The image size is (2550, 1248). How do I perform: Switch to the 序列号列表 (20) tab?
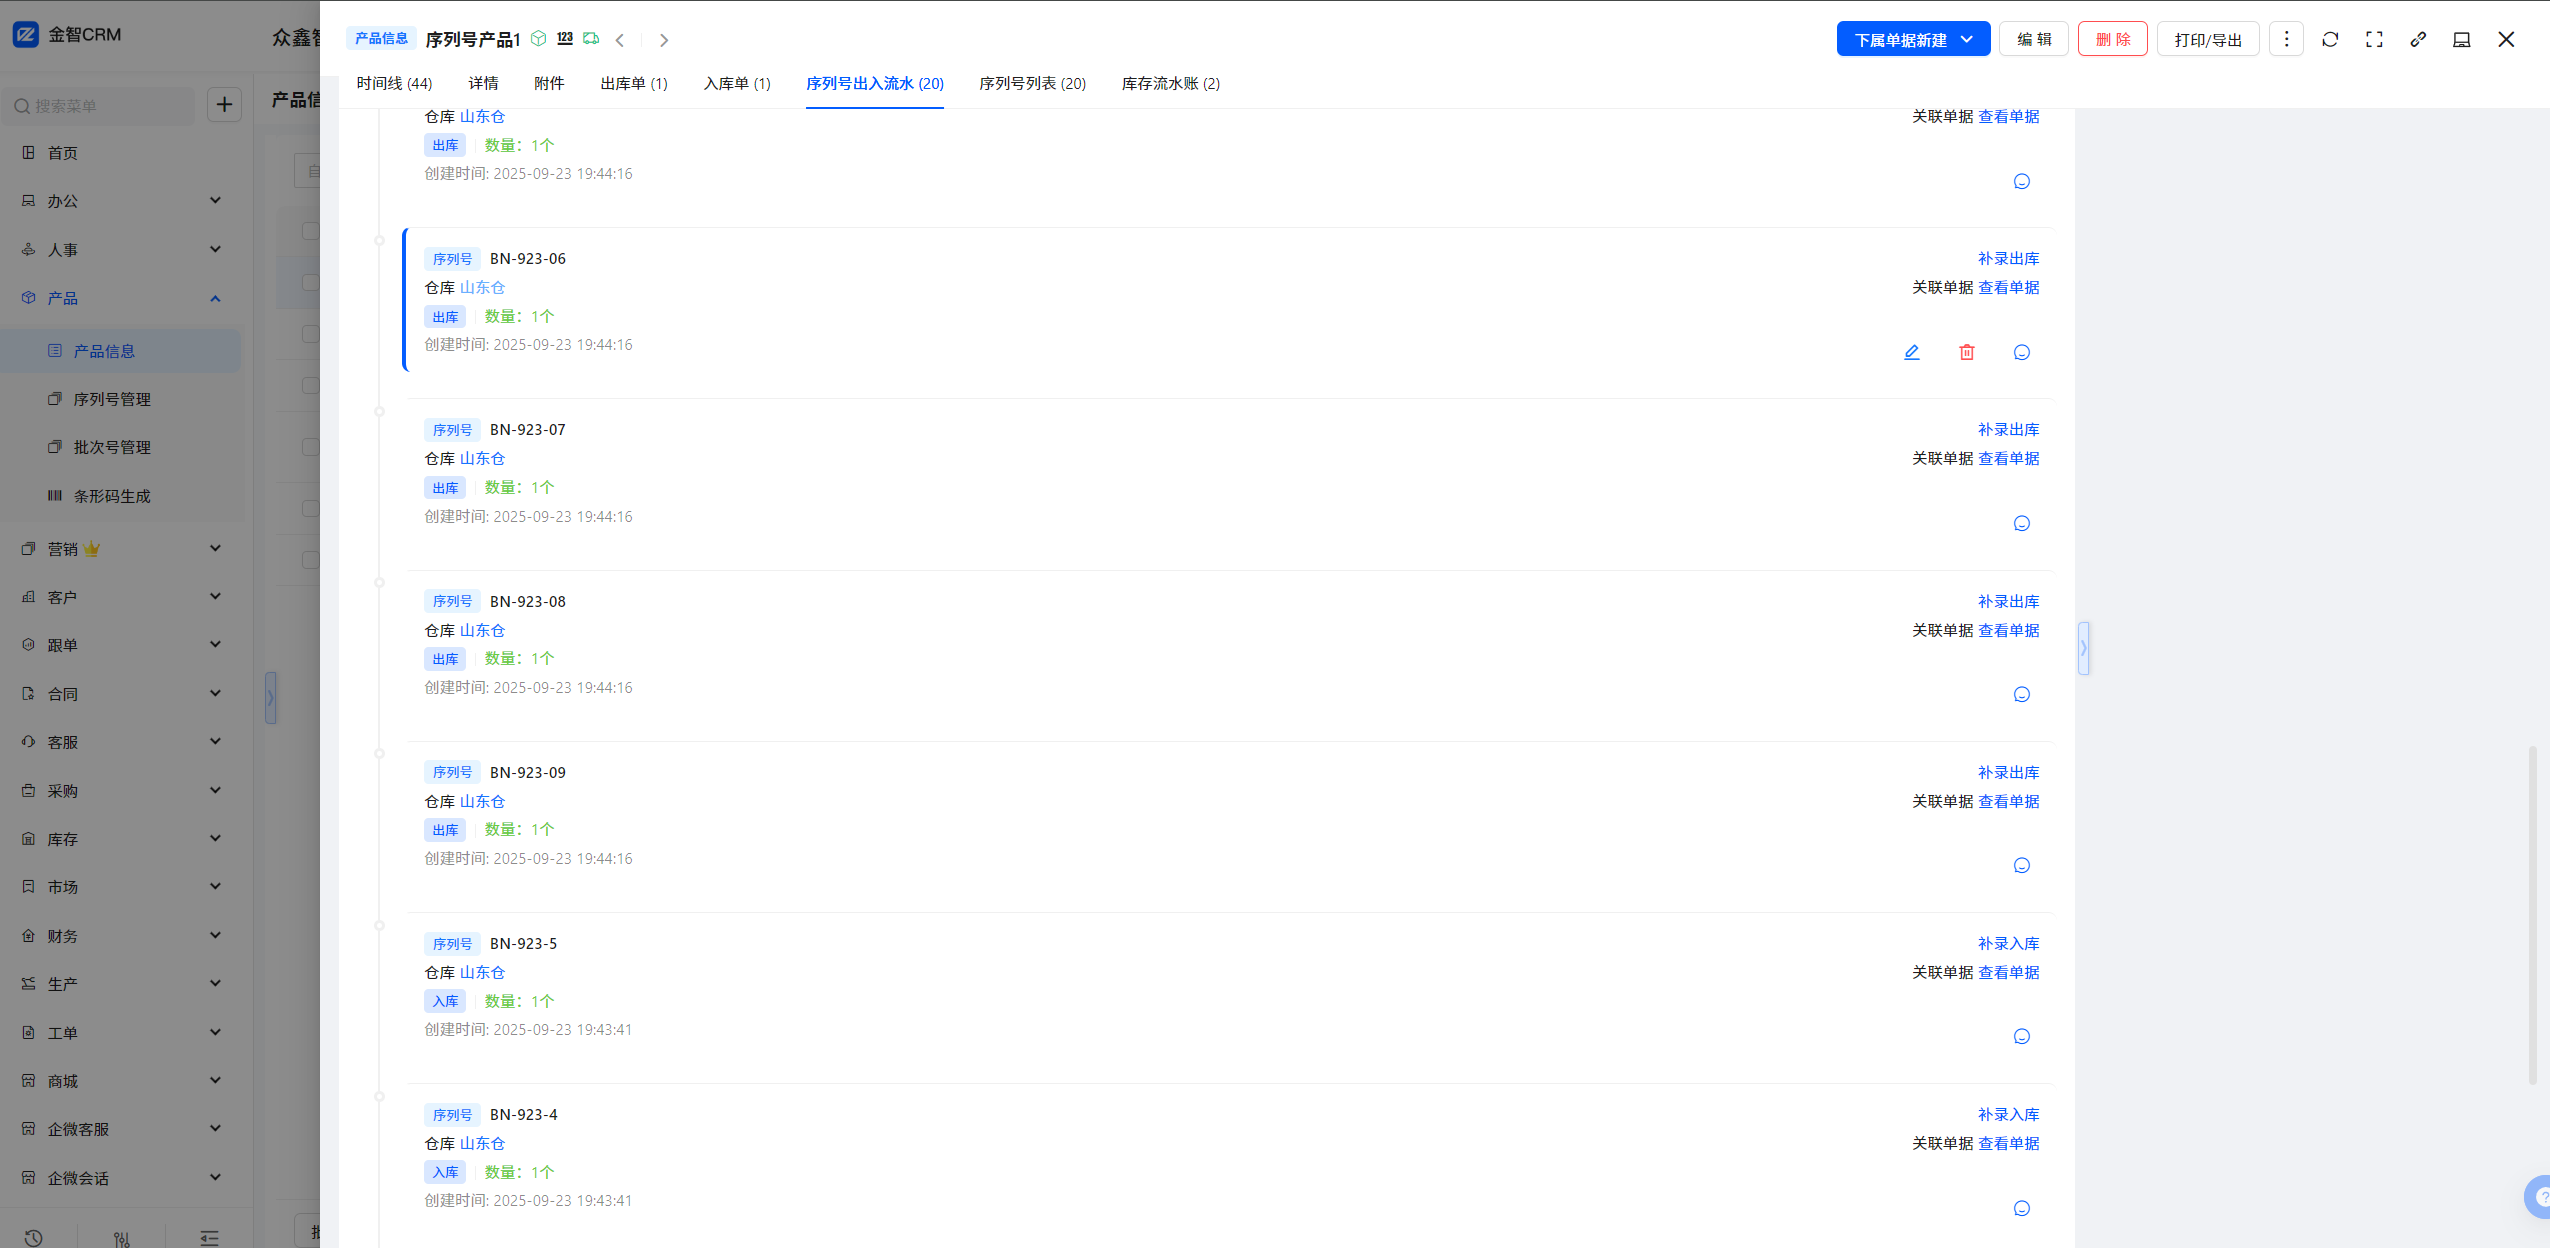pos(1032,84)
